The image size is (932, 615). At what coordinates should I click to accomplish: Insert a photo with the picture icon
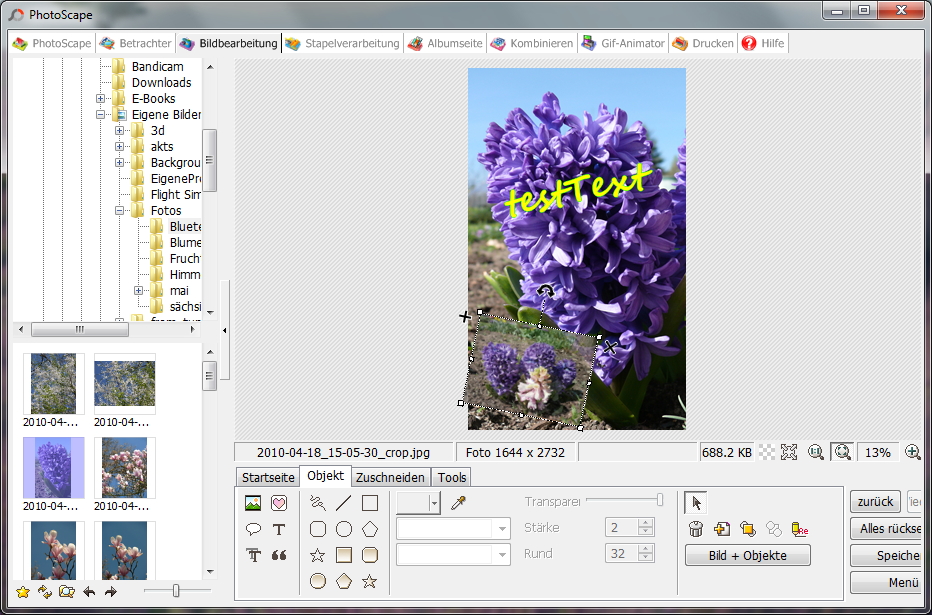pos(253,503)
